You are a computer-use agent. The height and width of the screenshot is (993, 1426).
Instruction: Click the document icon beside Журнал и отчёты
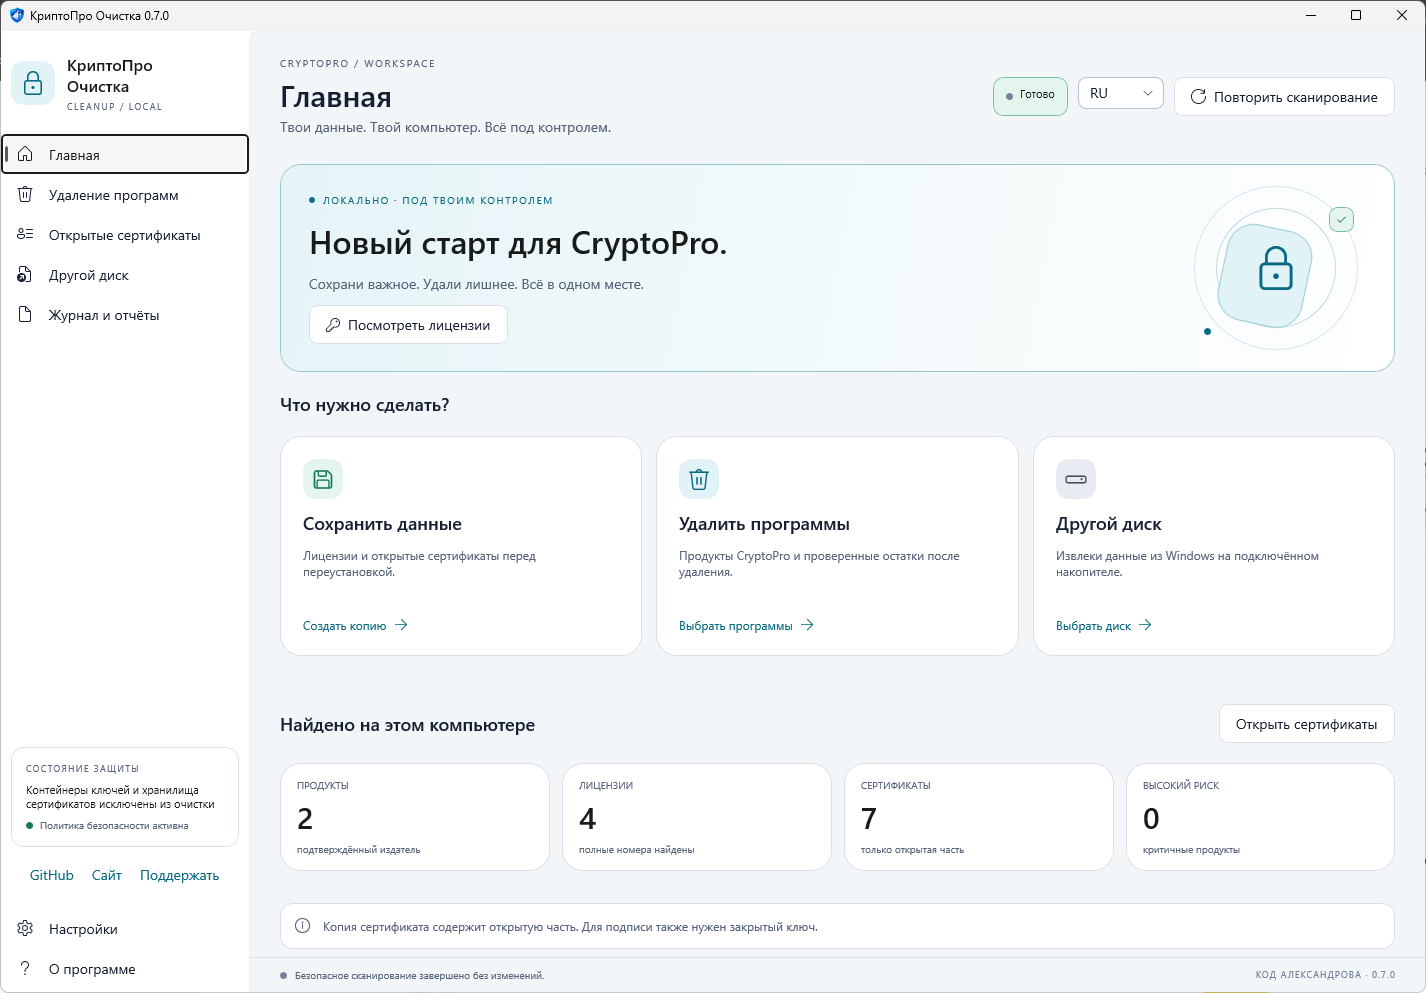click(x=26, y=314)
